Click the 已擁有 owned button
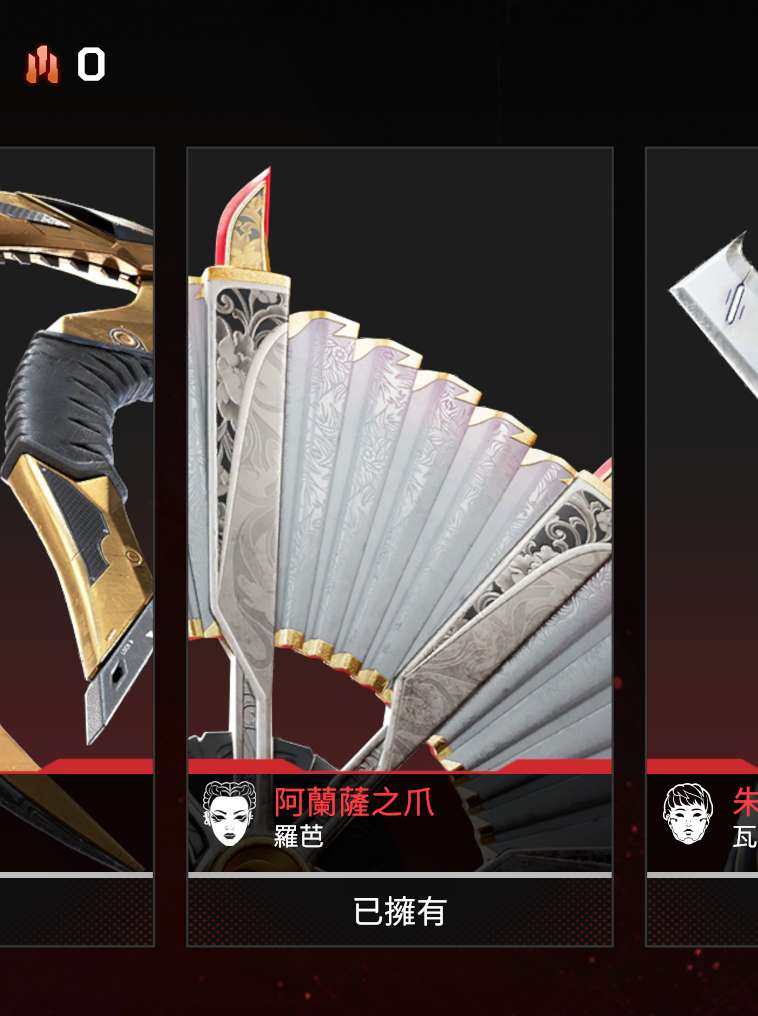The image size is (758, 1016). point(400,912)
